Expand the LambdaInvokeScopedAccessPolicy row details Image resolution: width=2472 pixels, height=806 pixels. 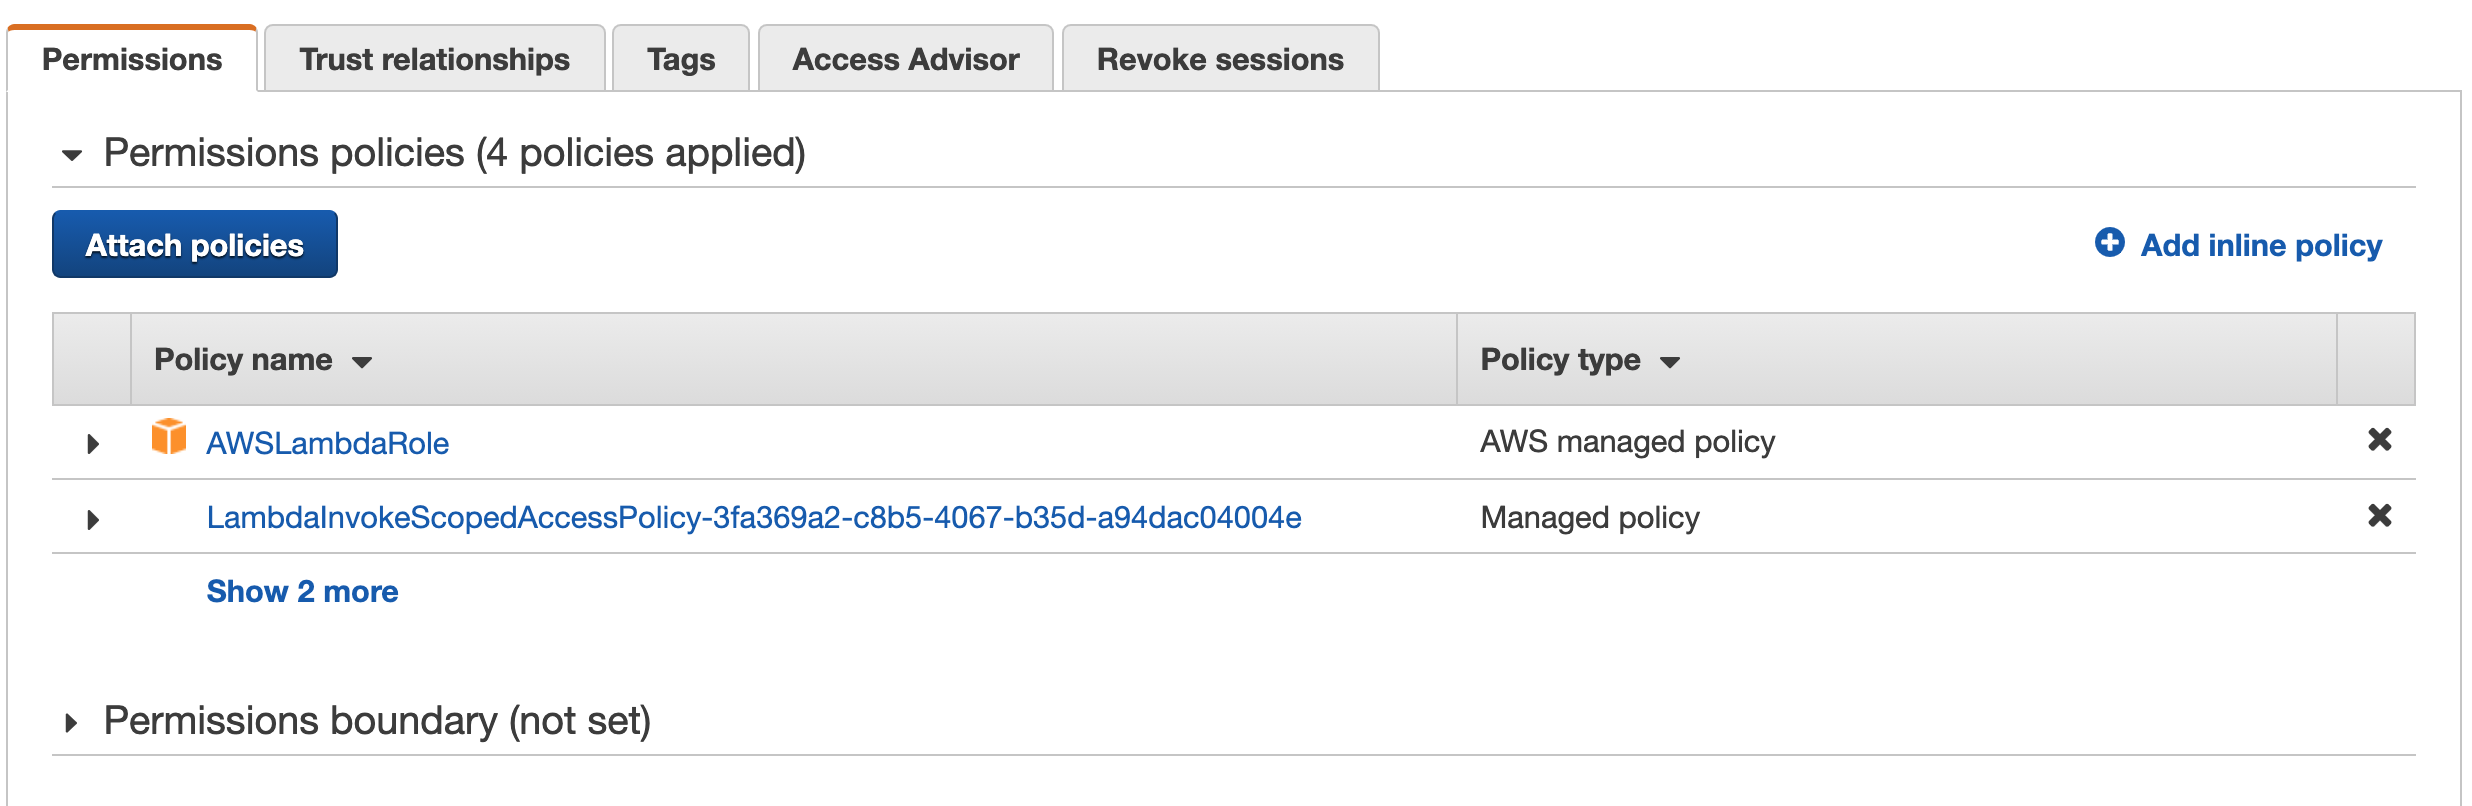pos(93,519)
